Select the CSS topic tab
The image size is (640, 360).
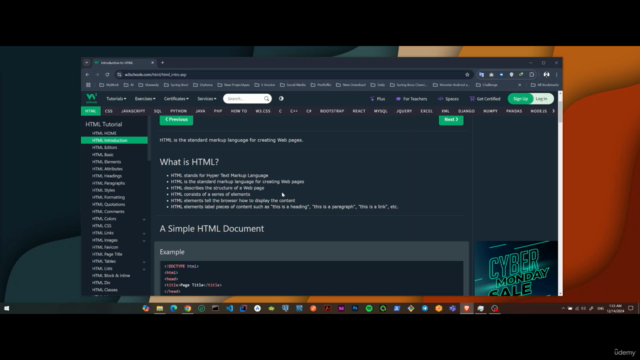point(109,111)
